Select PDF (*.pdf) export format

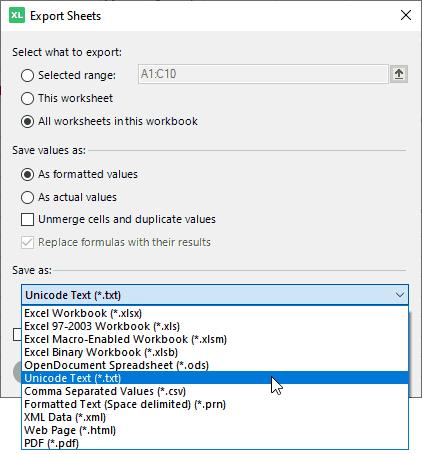pos(215,443)
